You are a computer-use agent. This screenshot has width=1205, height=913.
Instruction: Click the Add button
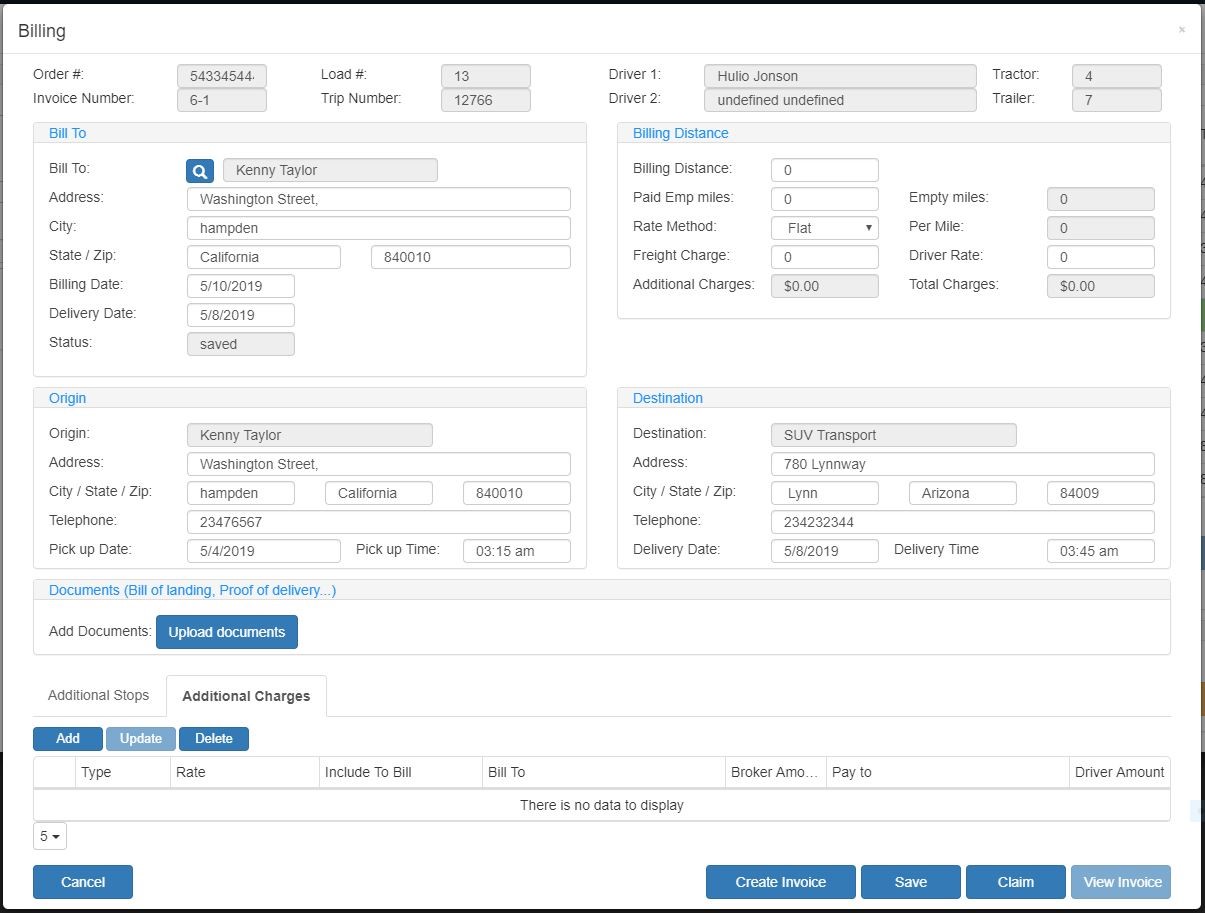[68, 739]
